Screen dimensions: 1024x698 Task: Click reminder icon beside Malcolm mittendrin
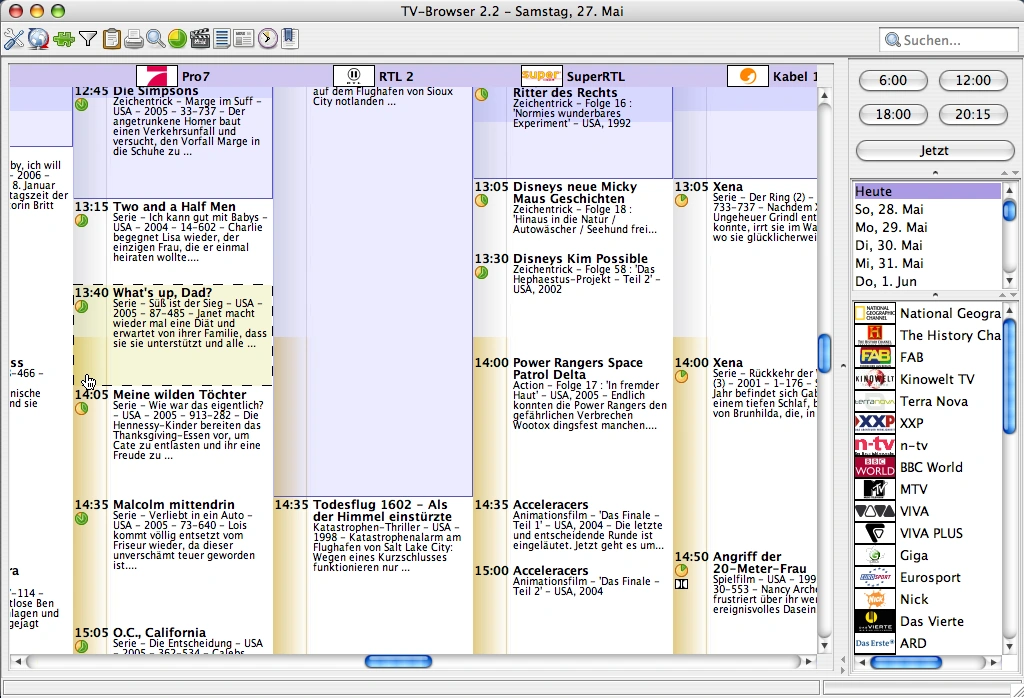pos(82,518)
